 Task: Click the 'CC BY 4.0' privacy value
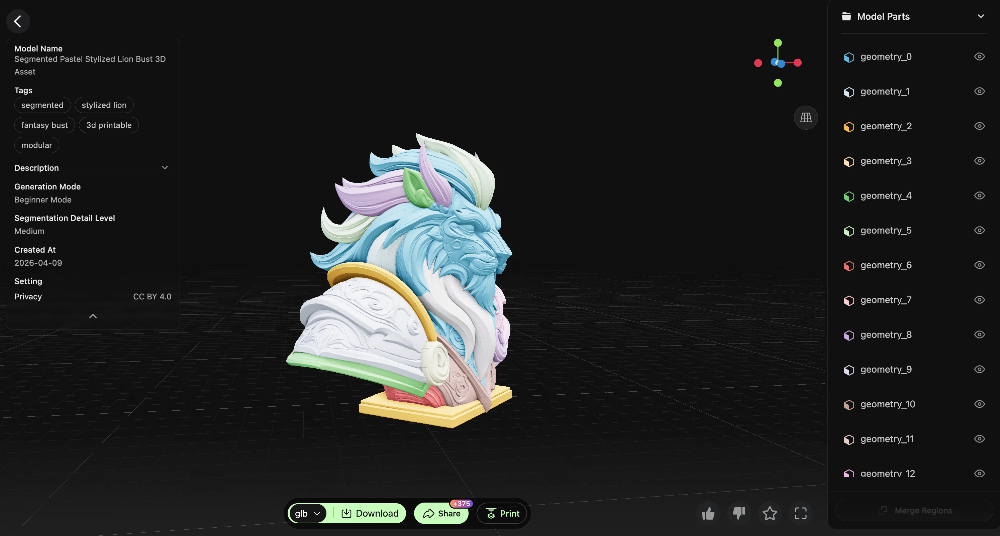click(x=152, y=297)
